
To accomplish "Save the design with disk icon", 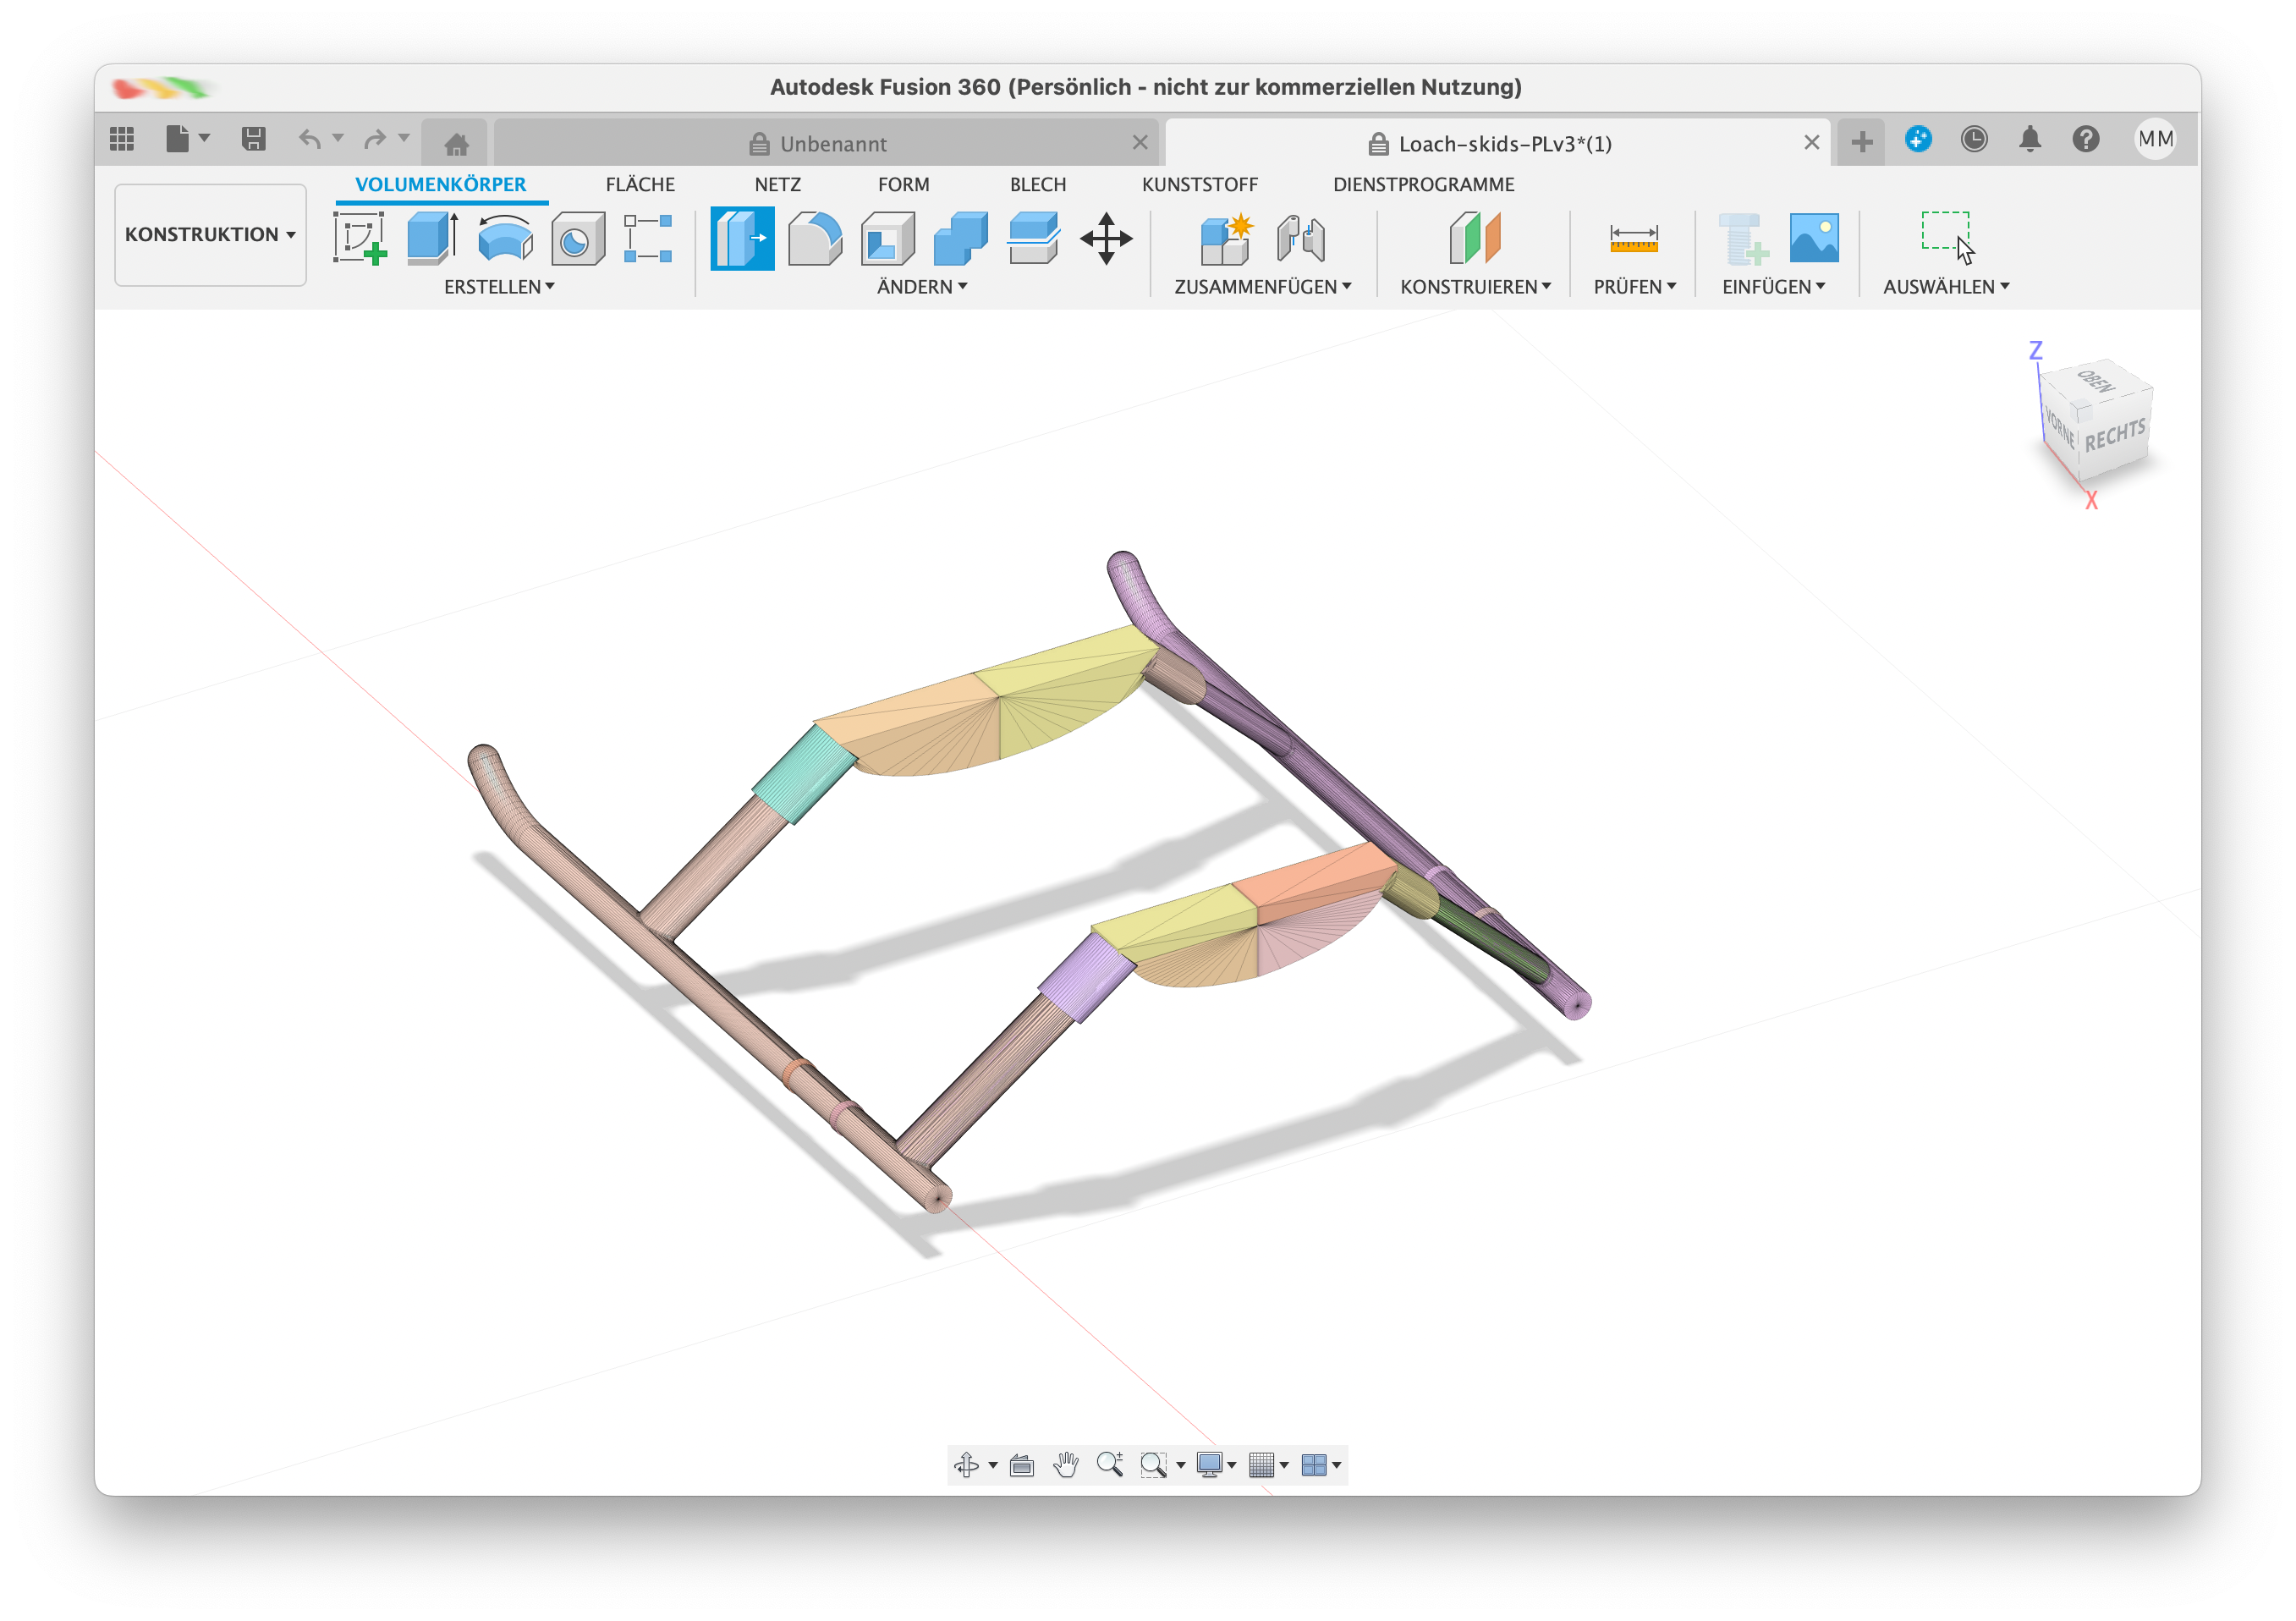I will (254, 139).
